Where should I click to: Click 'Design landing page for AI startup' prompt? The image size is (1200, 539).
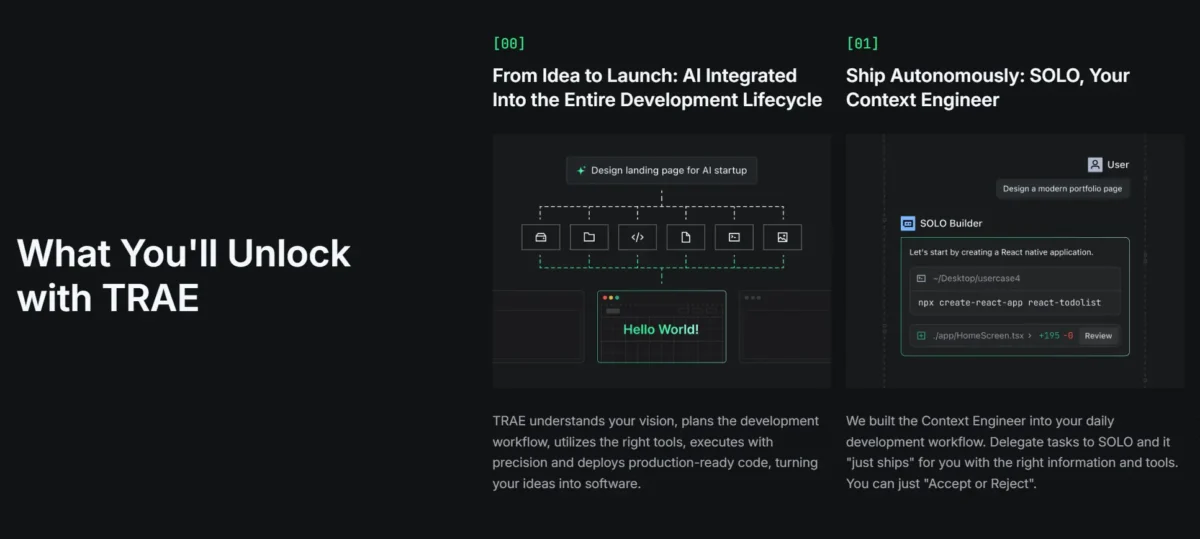click(661, 170)
